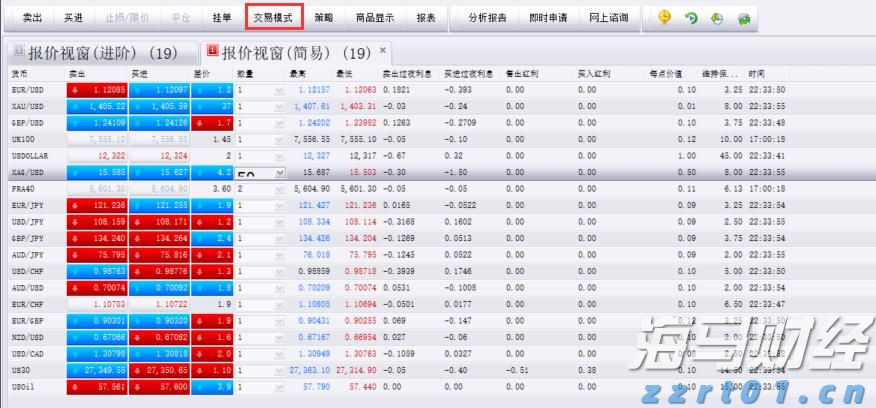Close the 报价视窗(简易) tab

coord(382,50)
